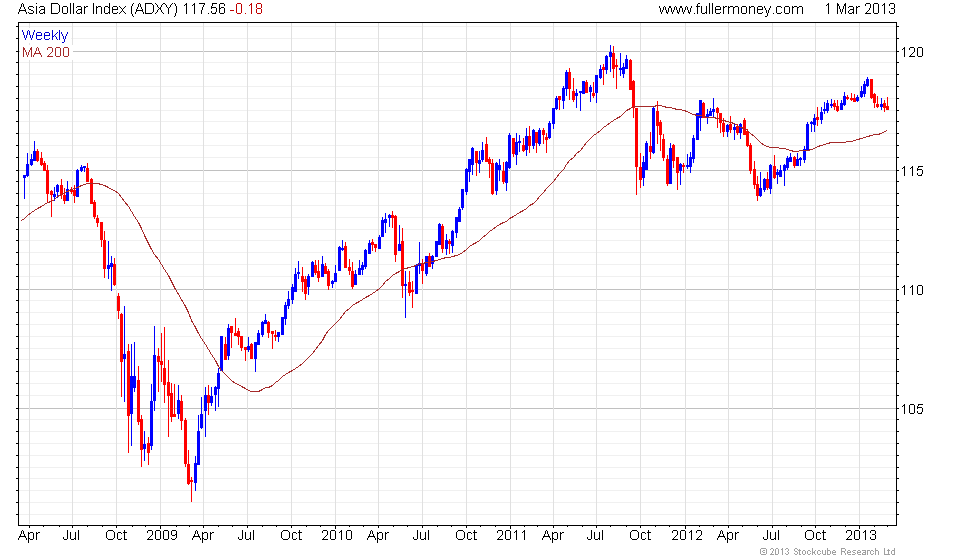Click the '110' price axis label
Image resolution: width=980 pixels, height=560 pixels.
[x=912, y=290]
